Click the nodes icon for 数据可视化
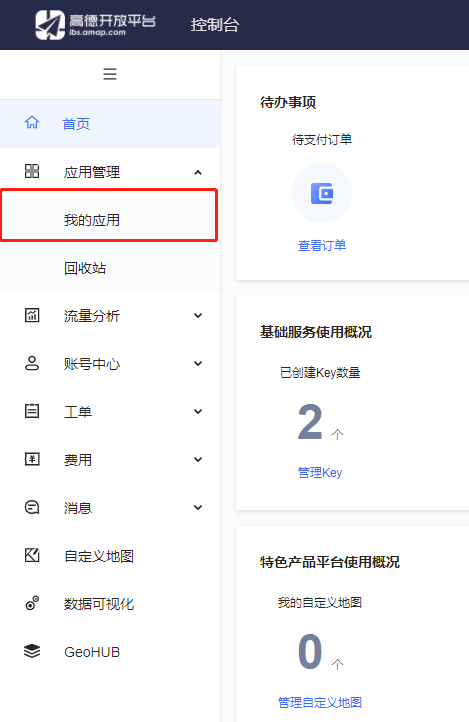 coord(32,603)
